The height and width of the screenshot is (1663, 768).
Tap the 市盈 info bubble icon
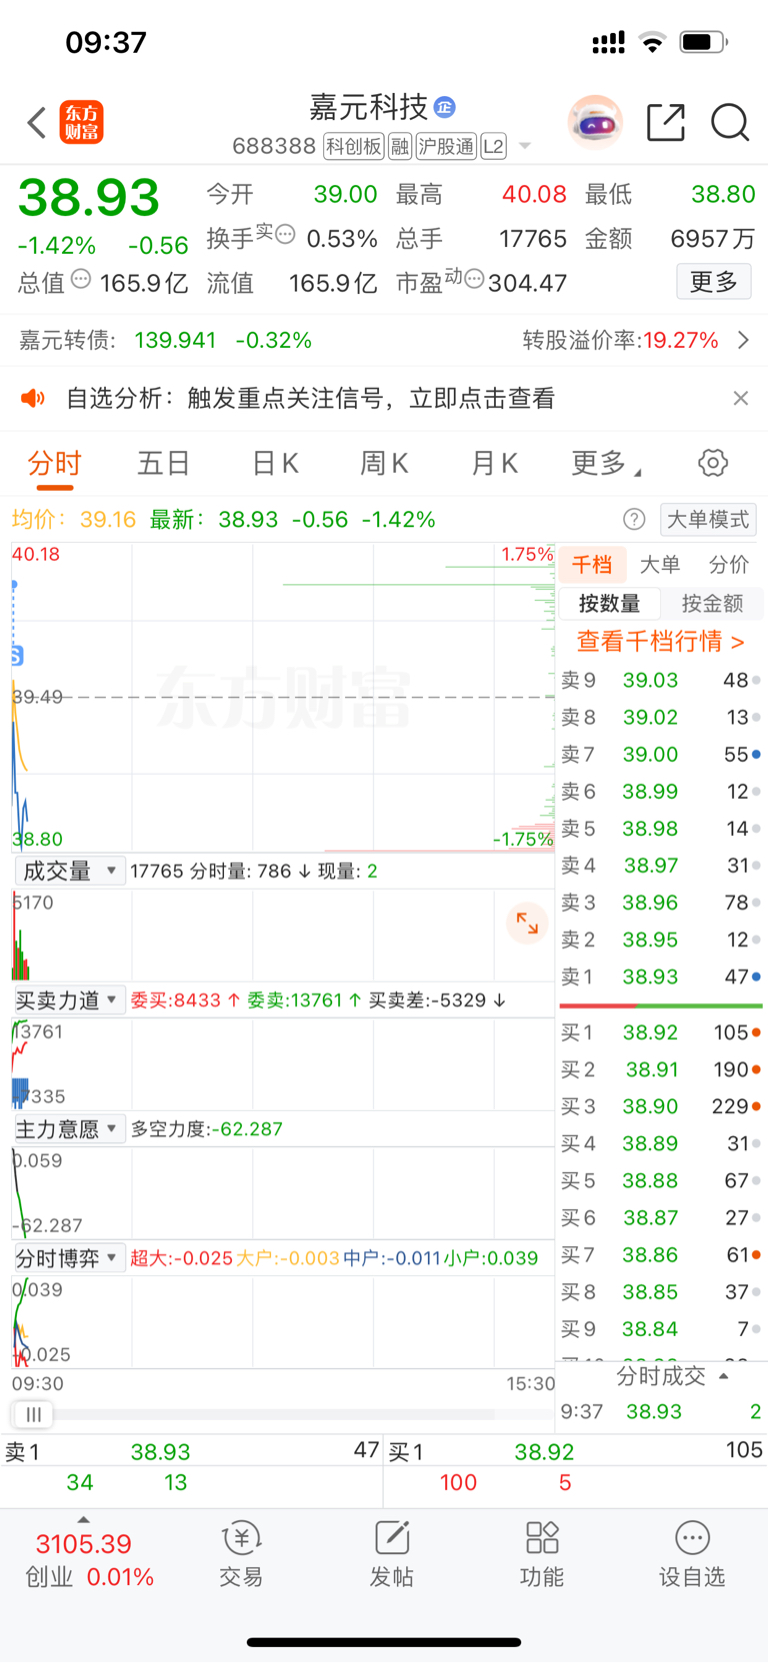pos(474,278)
